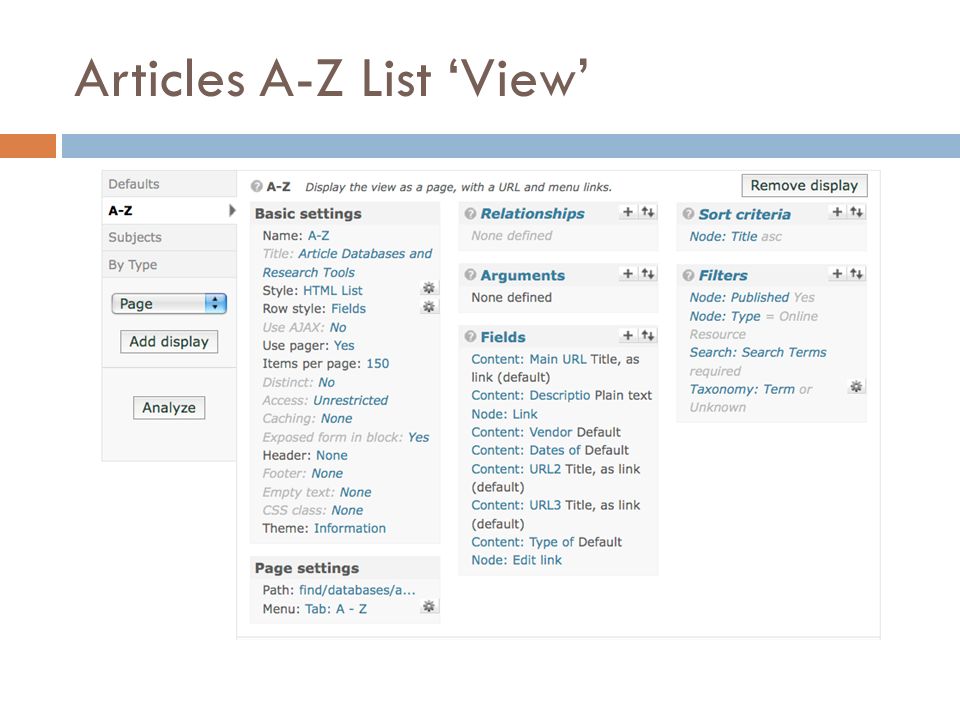Open Taxonomy Term filter settings gear
The image size is (960, 720).
pyautogui.click(x=857, y=387)
